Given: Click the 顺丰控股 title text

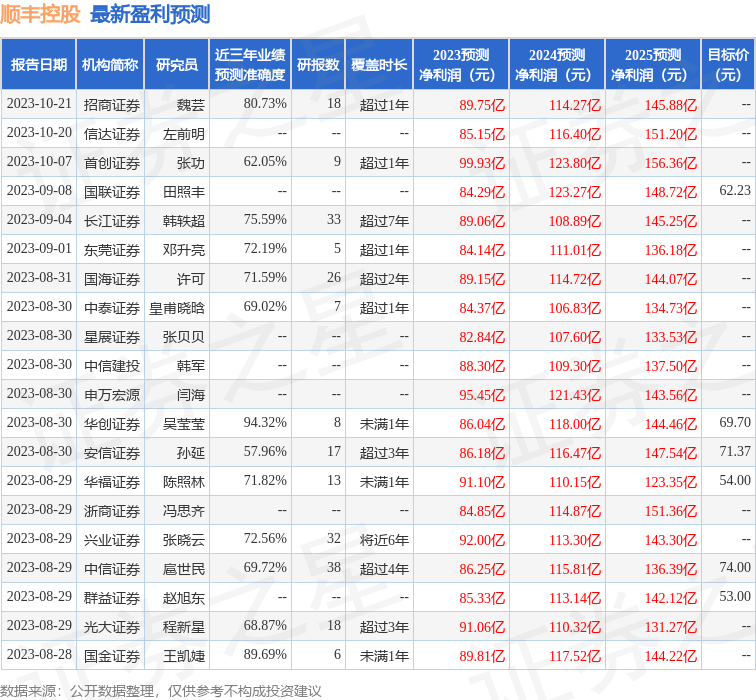Looking at the screenshot, I should [40, 14].
